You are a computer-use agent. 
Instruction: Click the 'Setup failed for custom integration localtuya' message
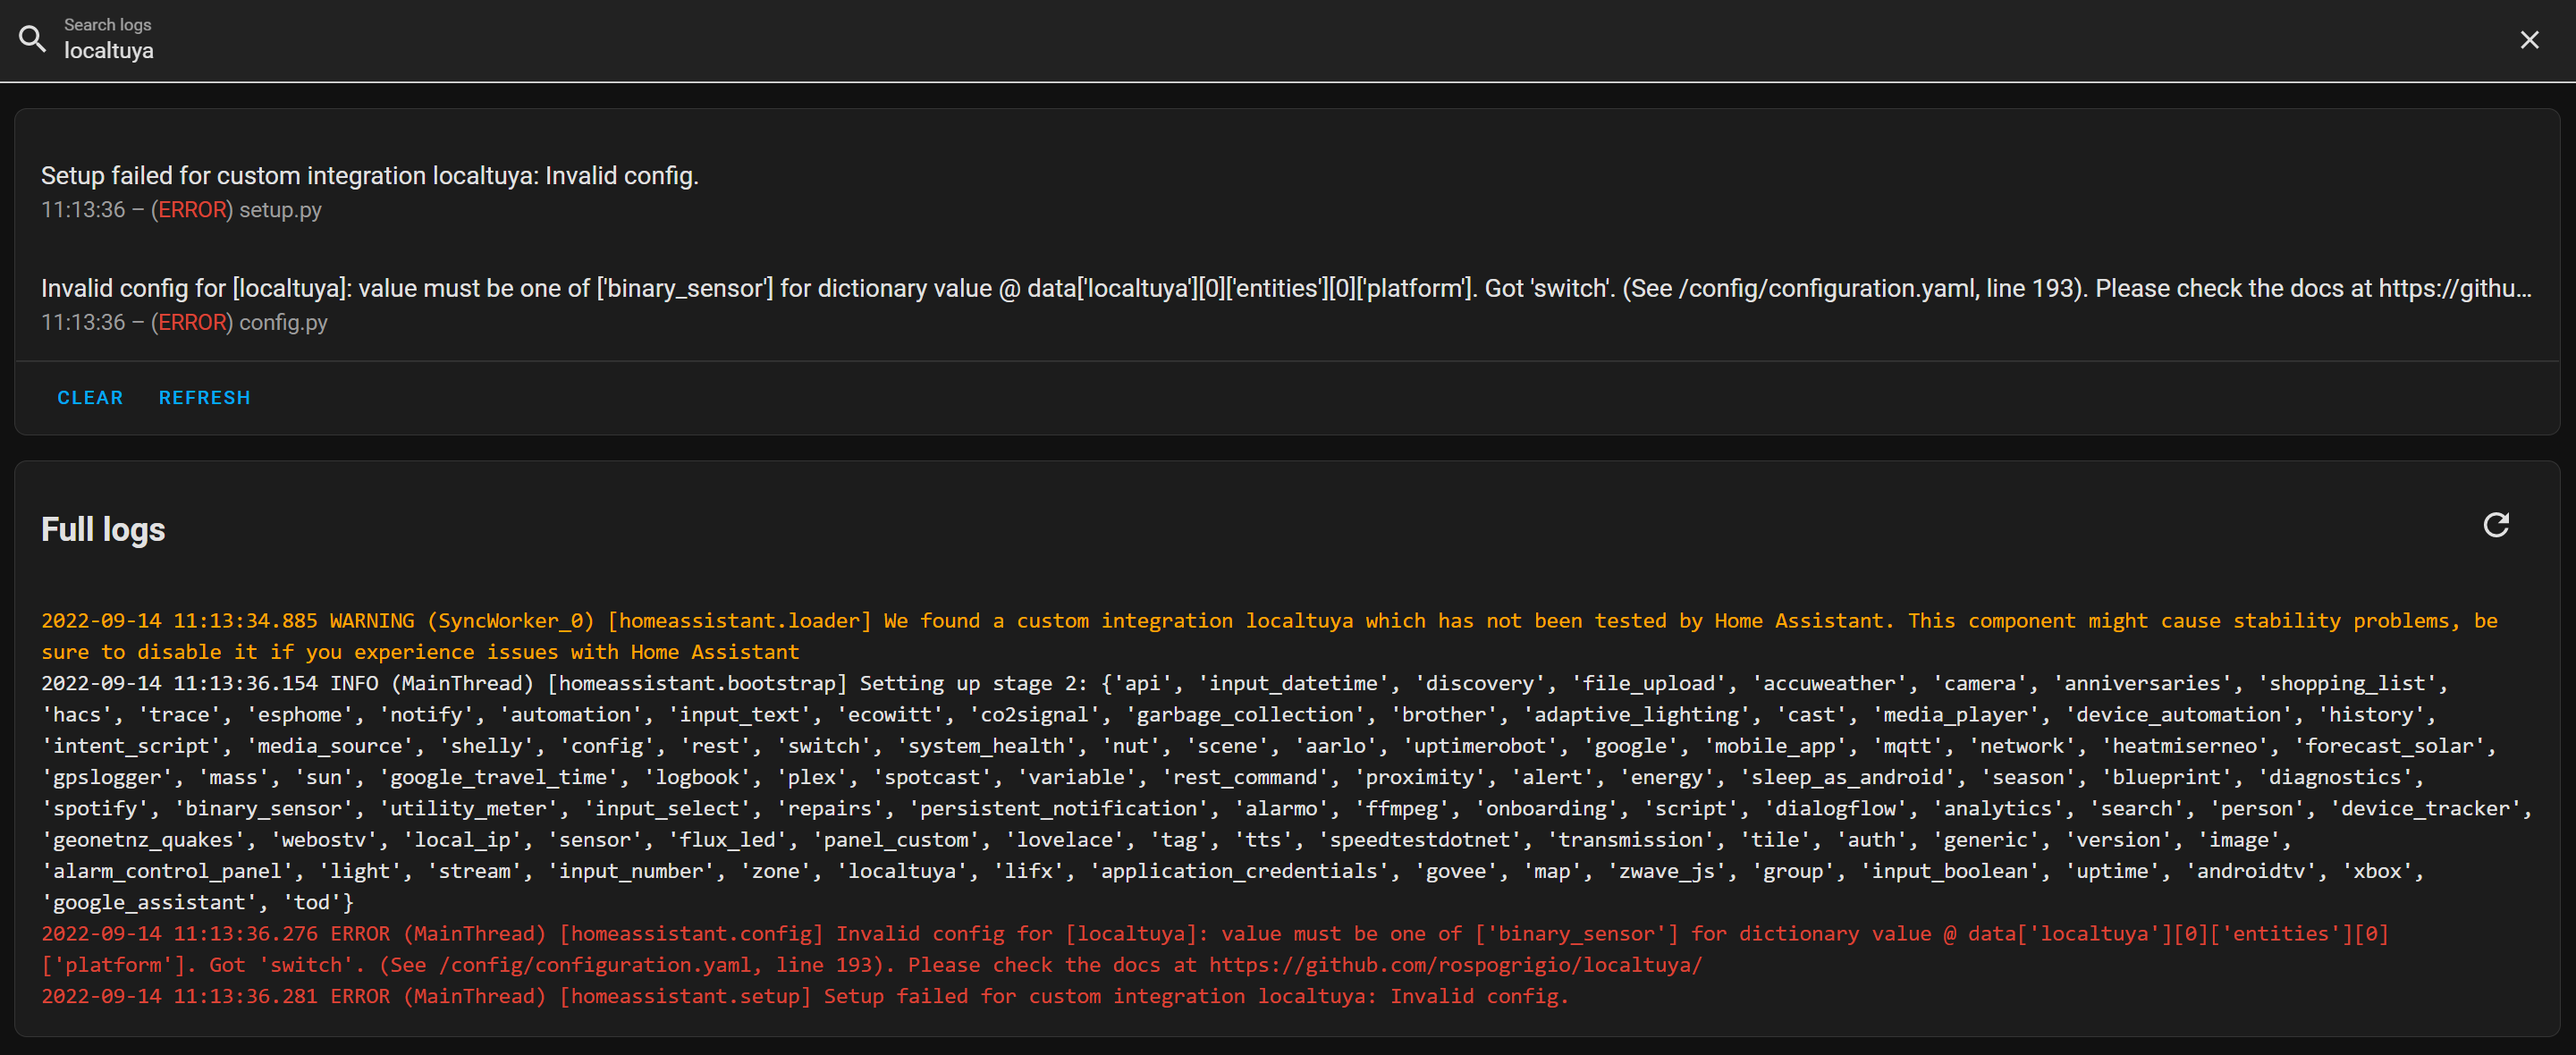[370, 175]
